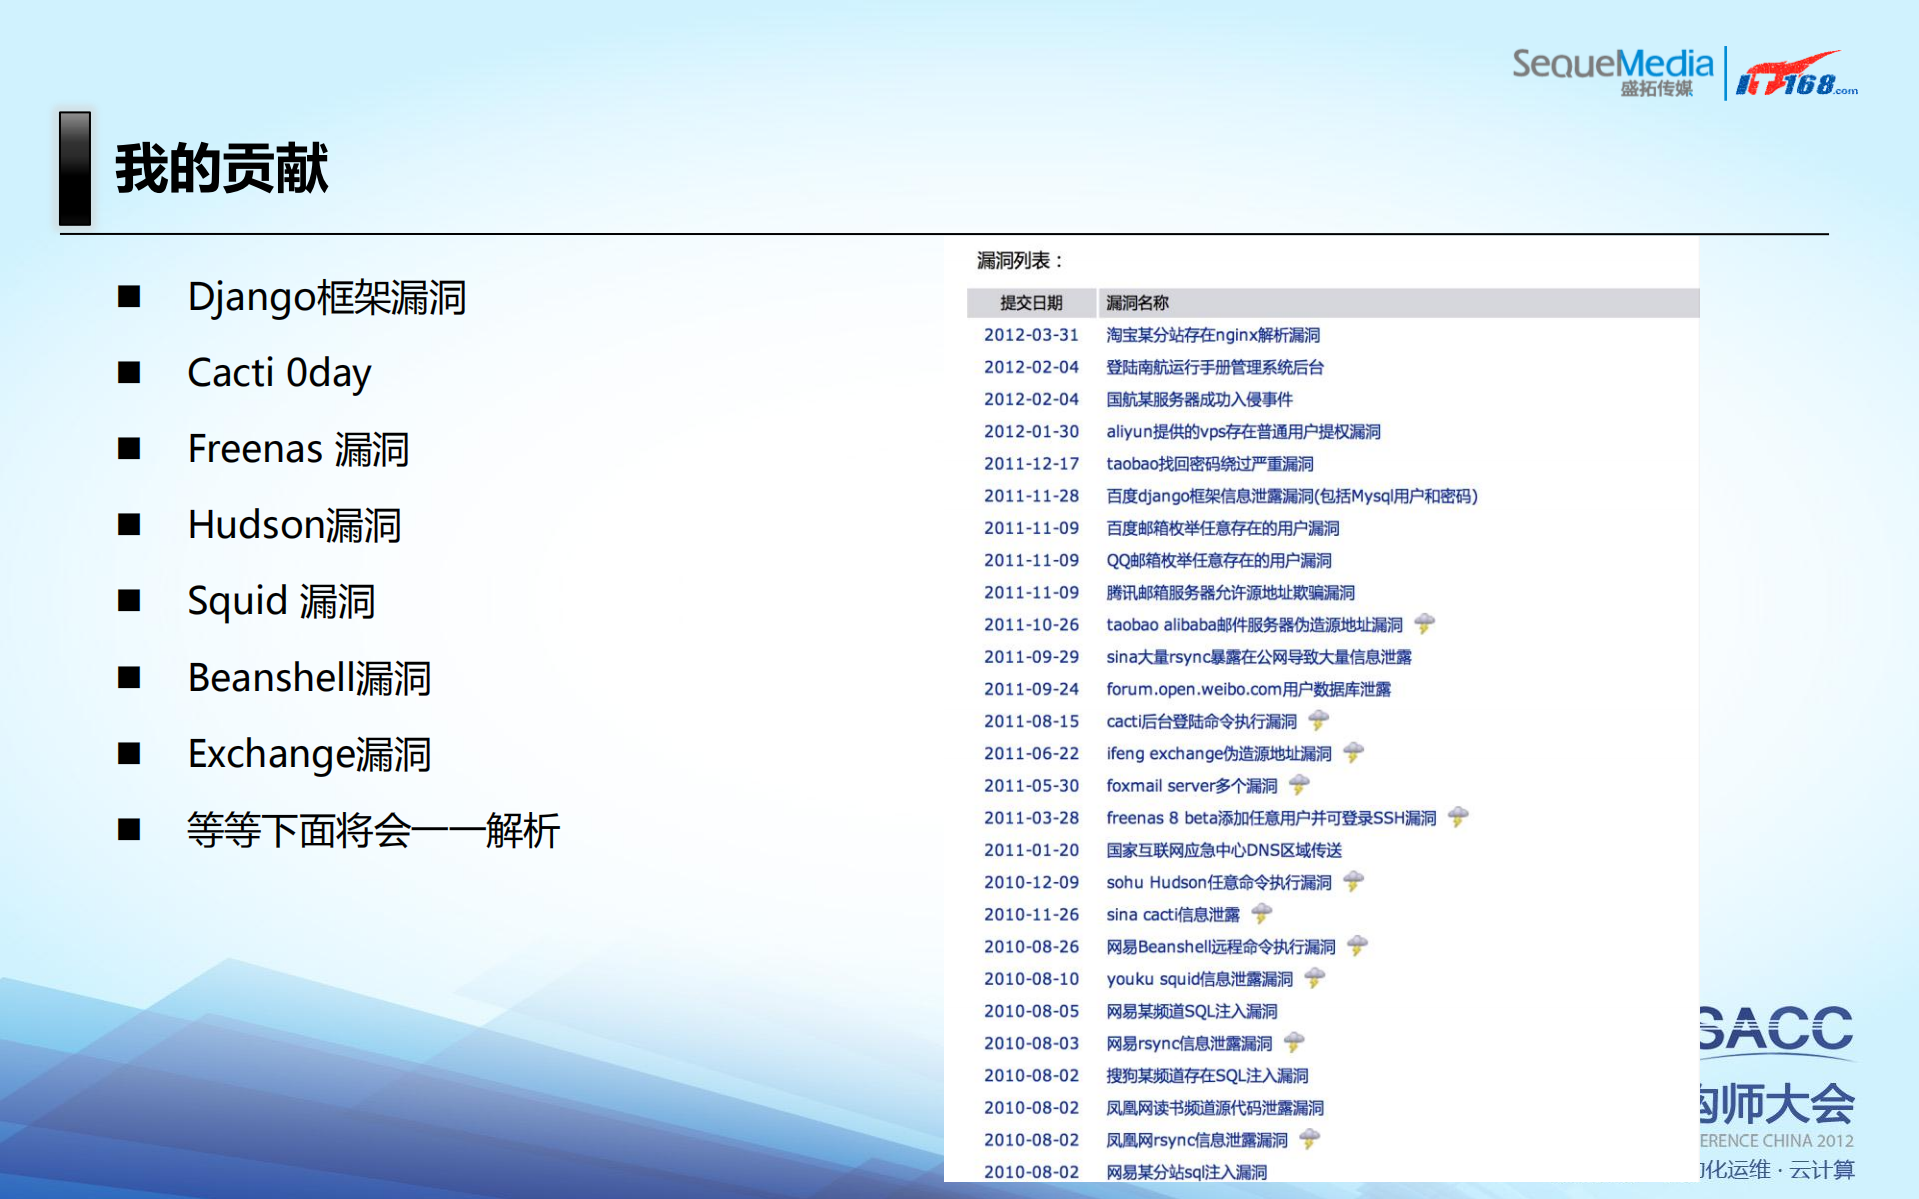Click the storm icon next to 凤凰网rsync信息泄露漏洞
Screen dimensions: 1919x1199
pos(1308,1139)
